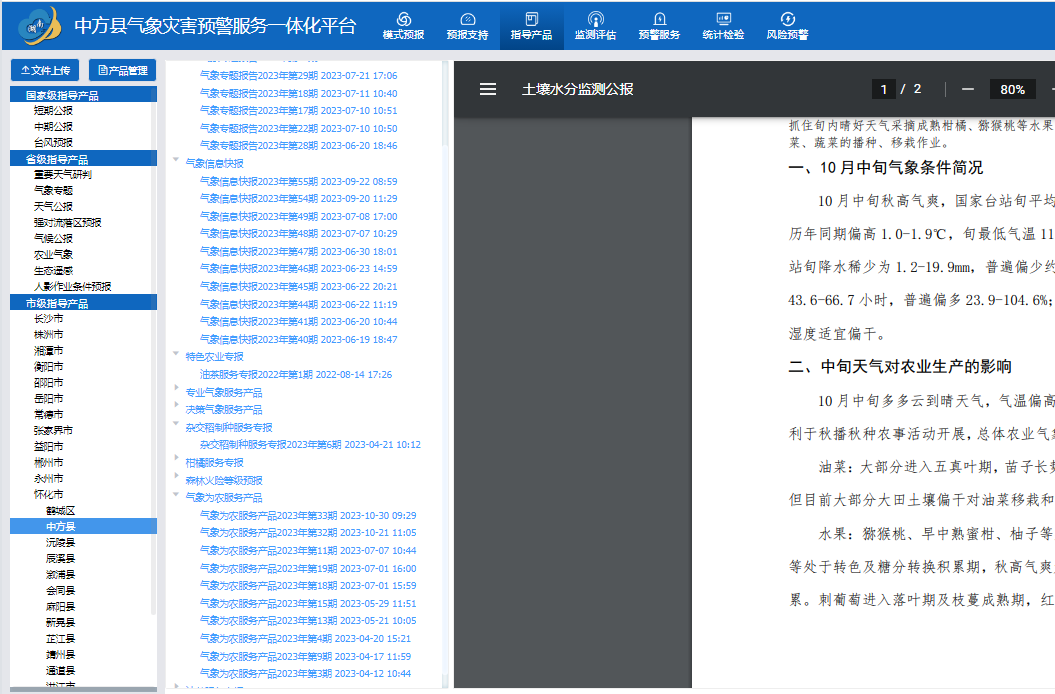Open 气象专题报告2023年第18期
The width and height of the screenshot is (1055, 694).
tap(298, 94)
